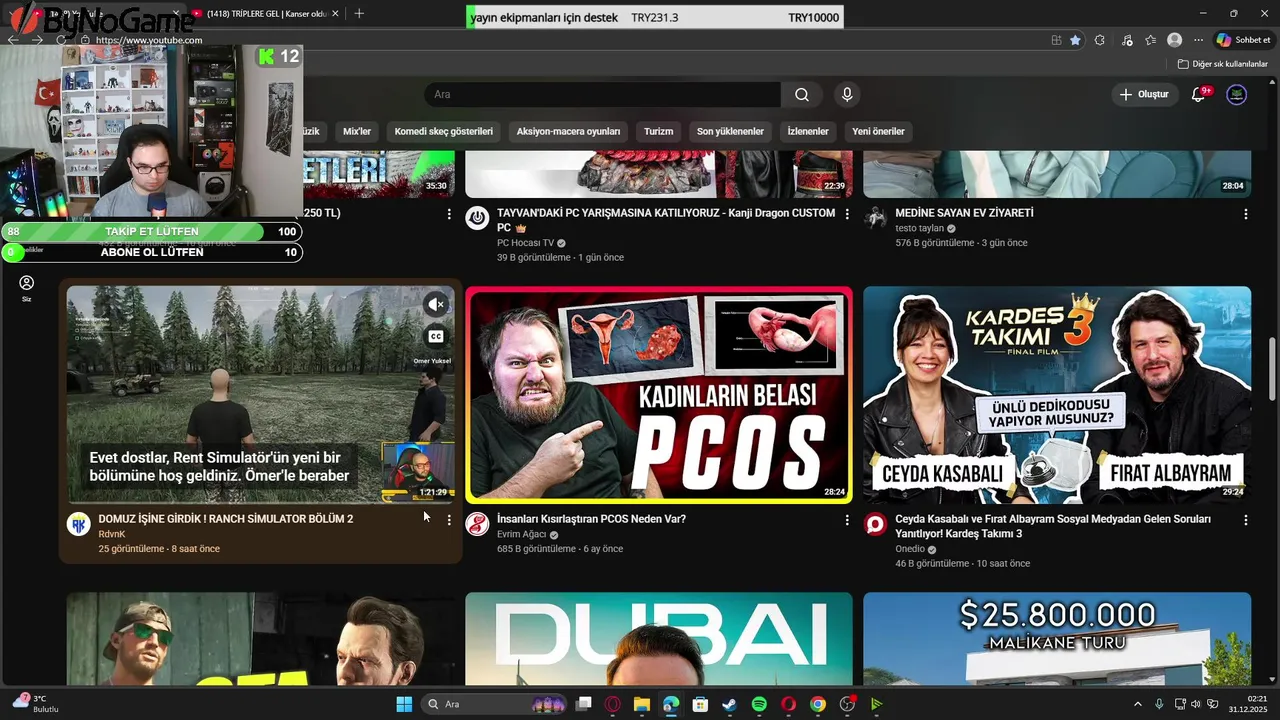Viewport: 1280px width, 720px height.
Task: Open Steam from the taskbar
Action: coord(730,704)
